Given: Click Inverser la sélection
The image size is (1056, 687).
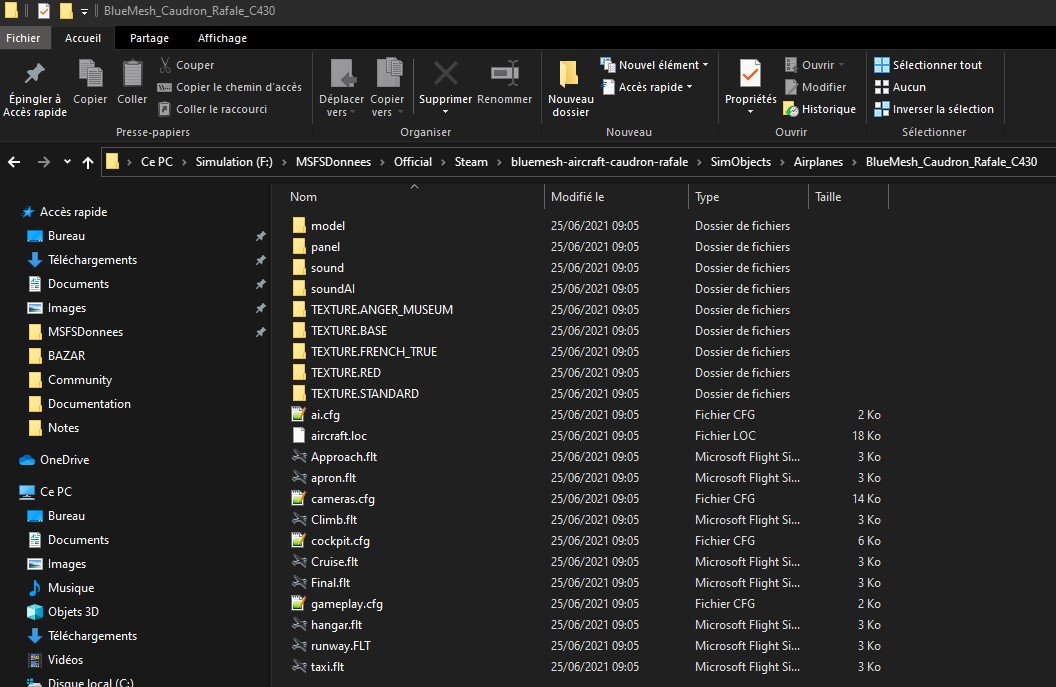Looking at the screenshot, I should click(933, 108).
